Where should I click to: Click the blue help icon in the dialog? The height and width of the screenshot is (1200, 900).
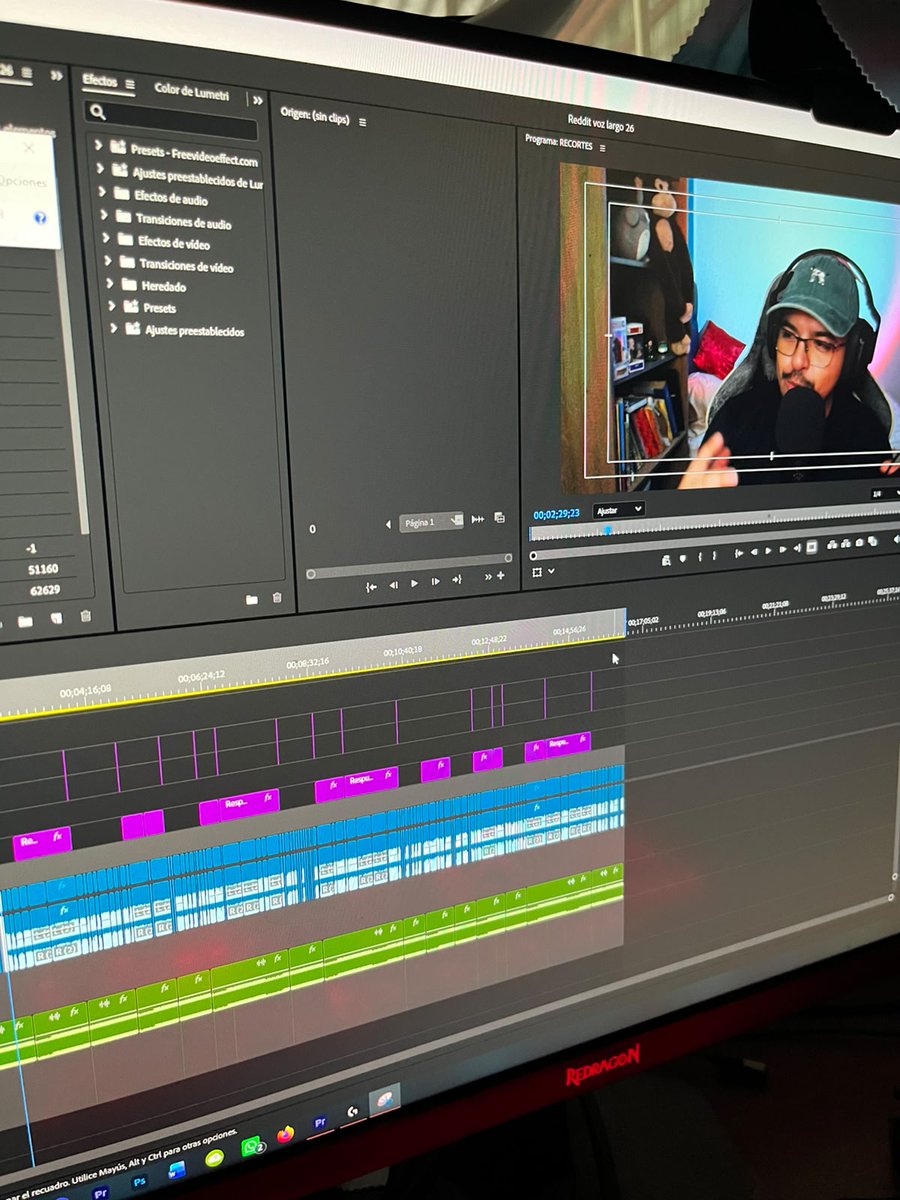pyautogui.click(x=41, y=217)
